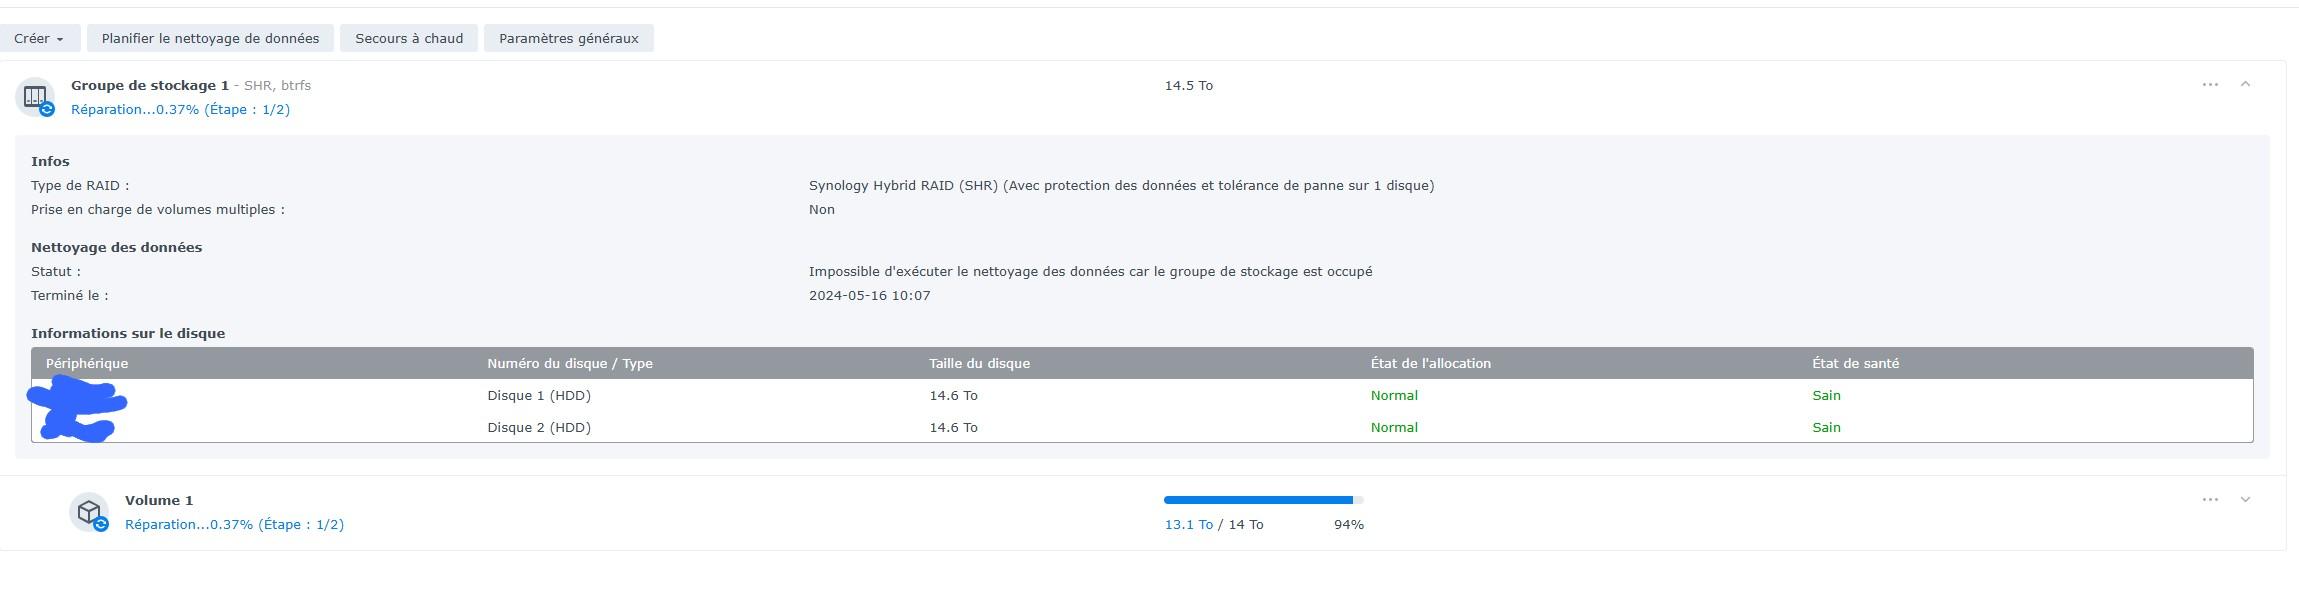Image resolution: width=2299 pixels, height=597 pixels.
Task: Open the Volume 1 three-dot menu
Action: click(x=2210, y=500)
